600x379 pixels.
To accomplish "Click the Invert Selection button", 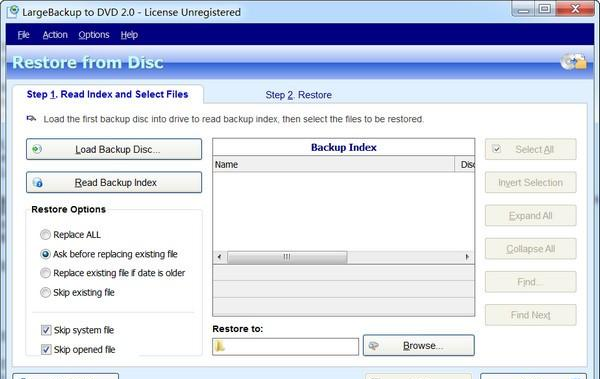I will point(530,183).
